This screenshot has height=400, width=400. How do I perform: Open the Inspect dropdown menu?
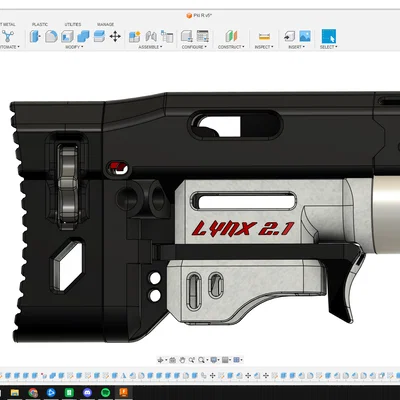pos(264,47)
